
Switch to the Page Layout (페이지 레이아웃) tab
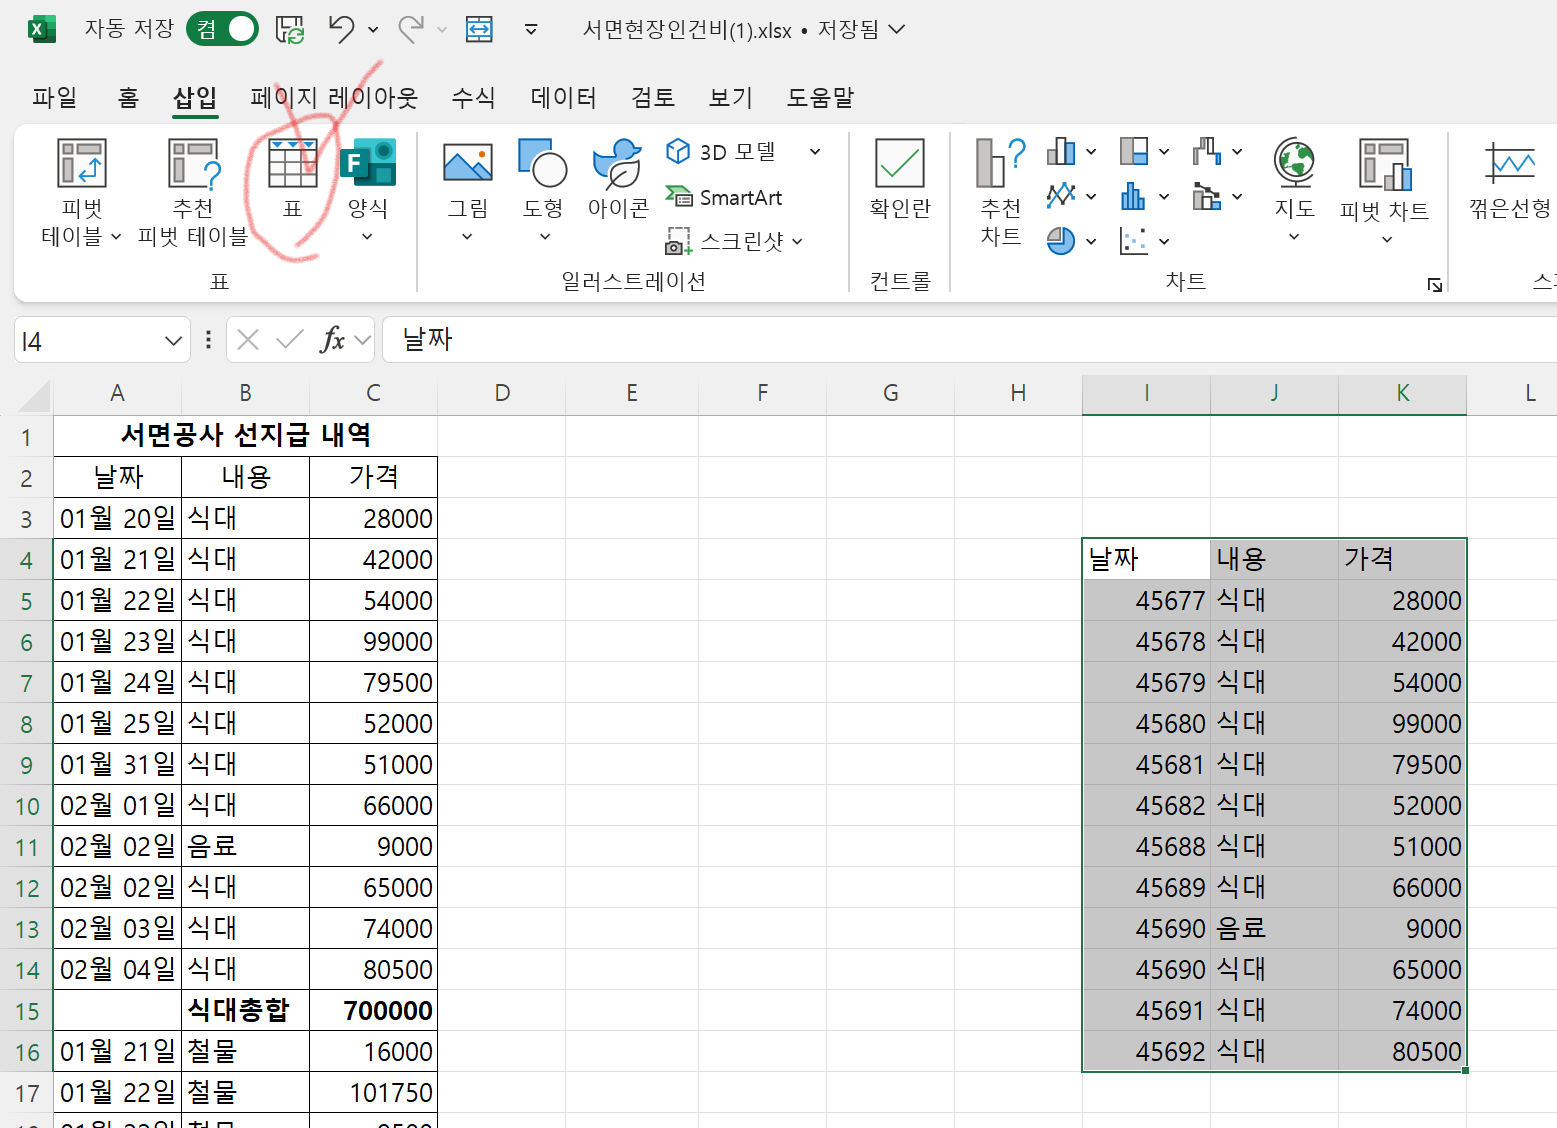tap(334, 97)
